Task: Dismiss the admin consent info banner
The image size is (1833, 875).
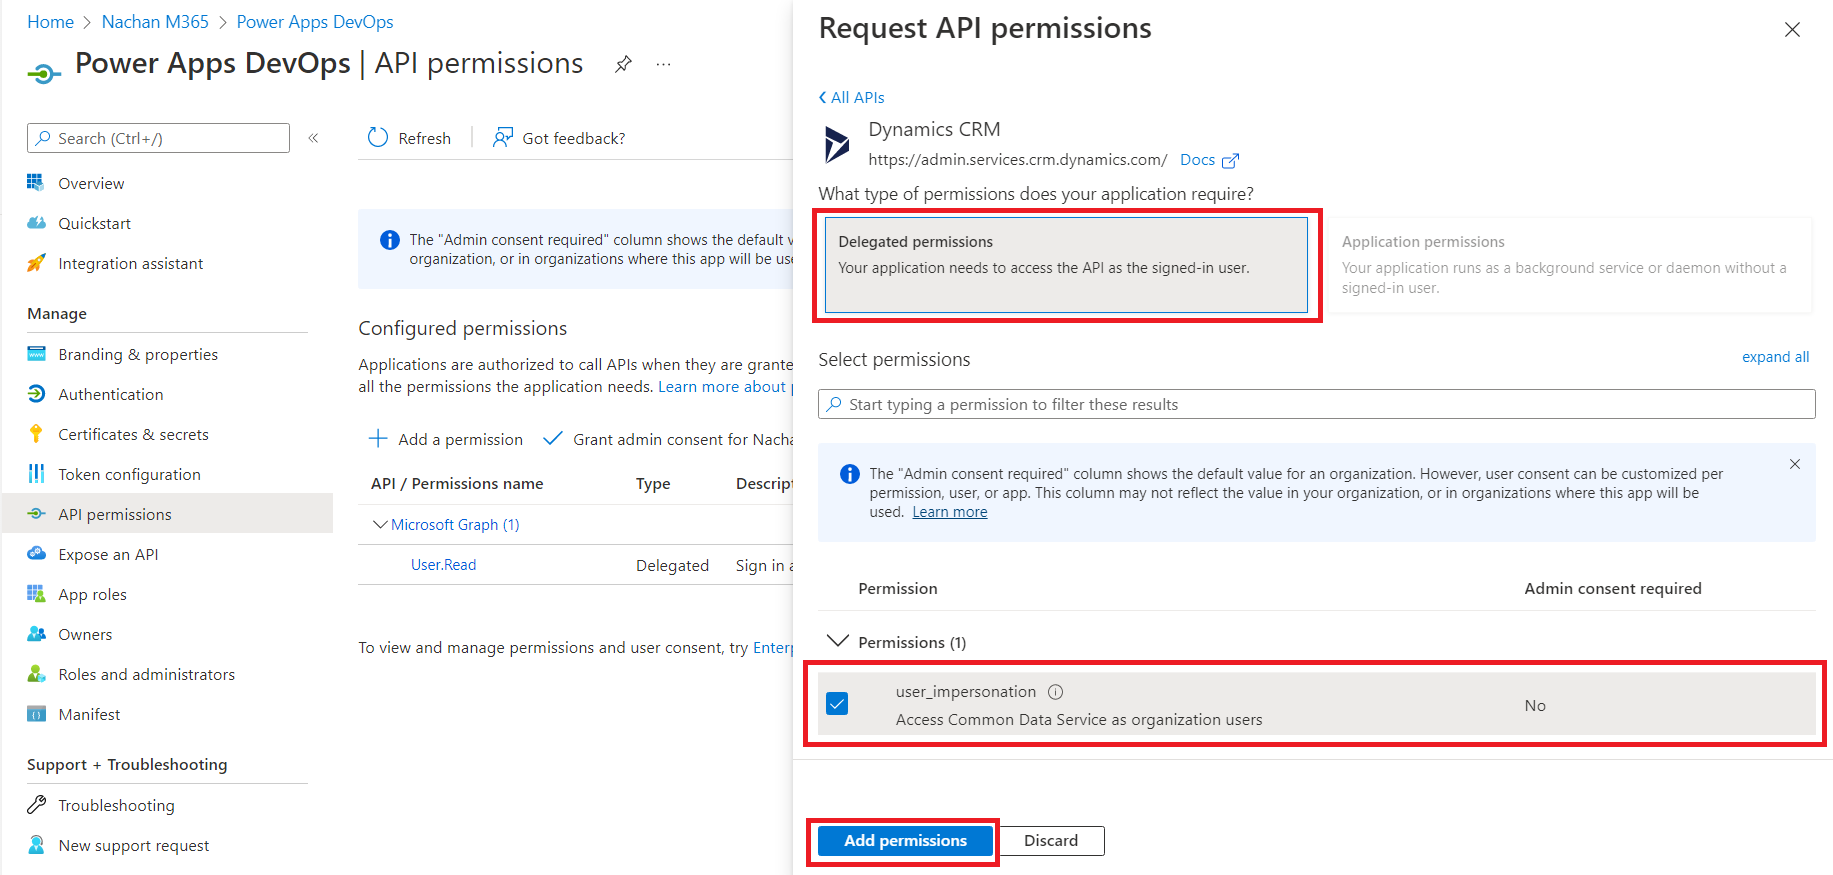Action: pos(1794,464)
